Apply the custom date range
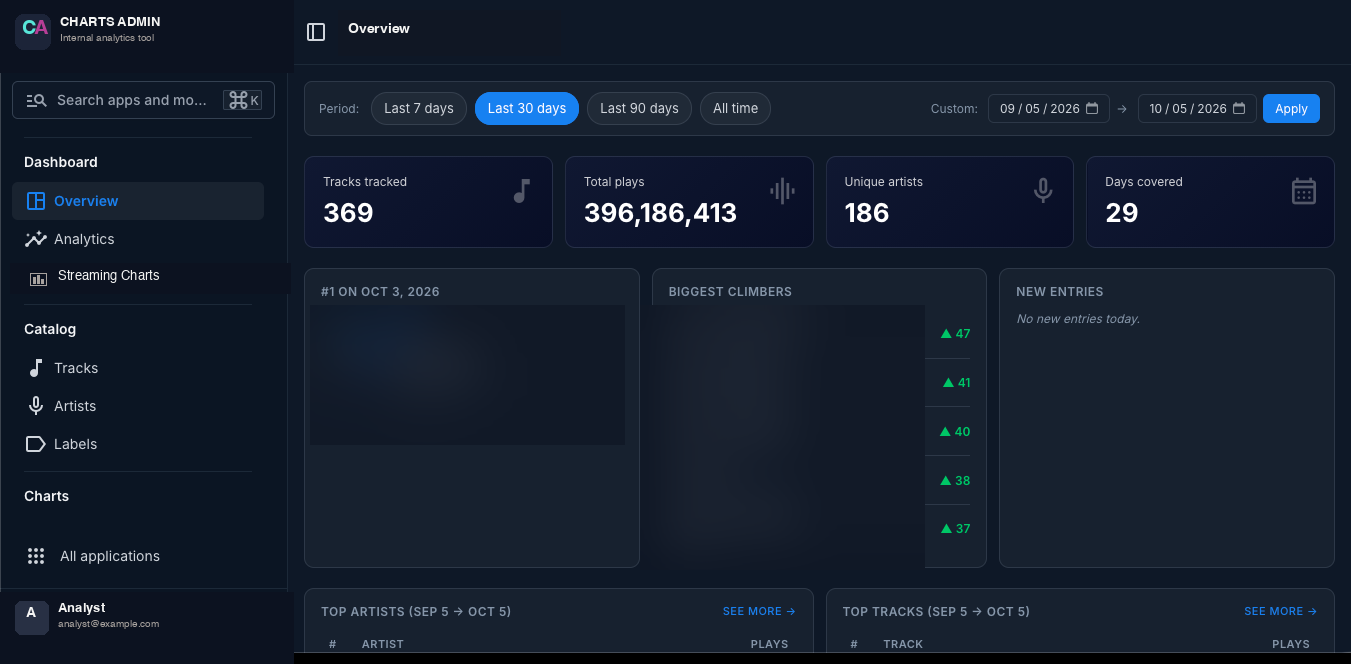Image resolution: width=1351 pixels, height=664 pixels. [1291, 108]
